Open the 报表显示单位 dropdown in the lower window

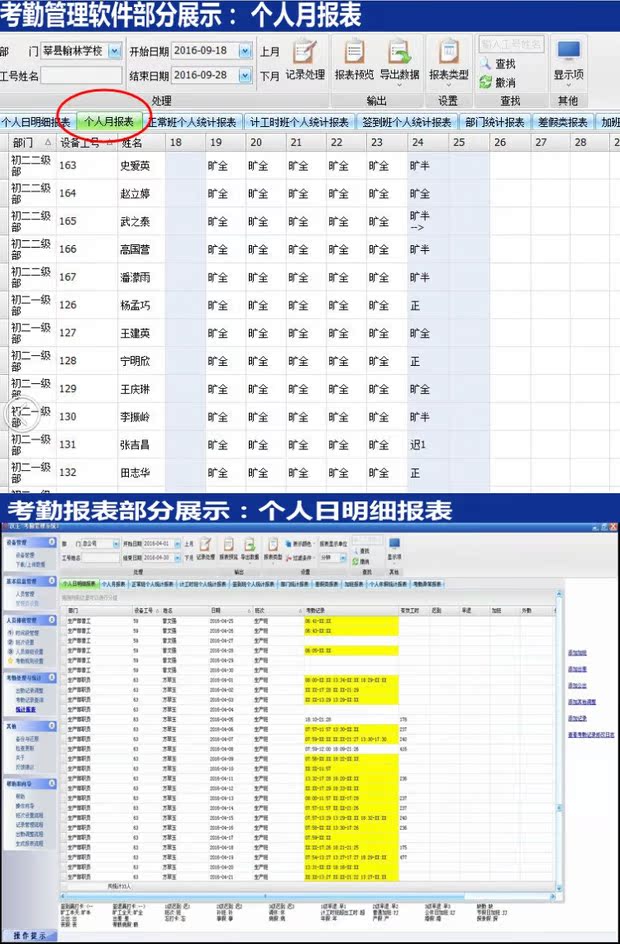343,558
